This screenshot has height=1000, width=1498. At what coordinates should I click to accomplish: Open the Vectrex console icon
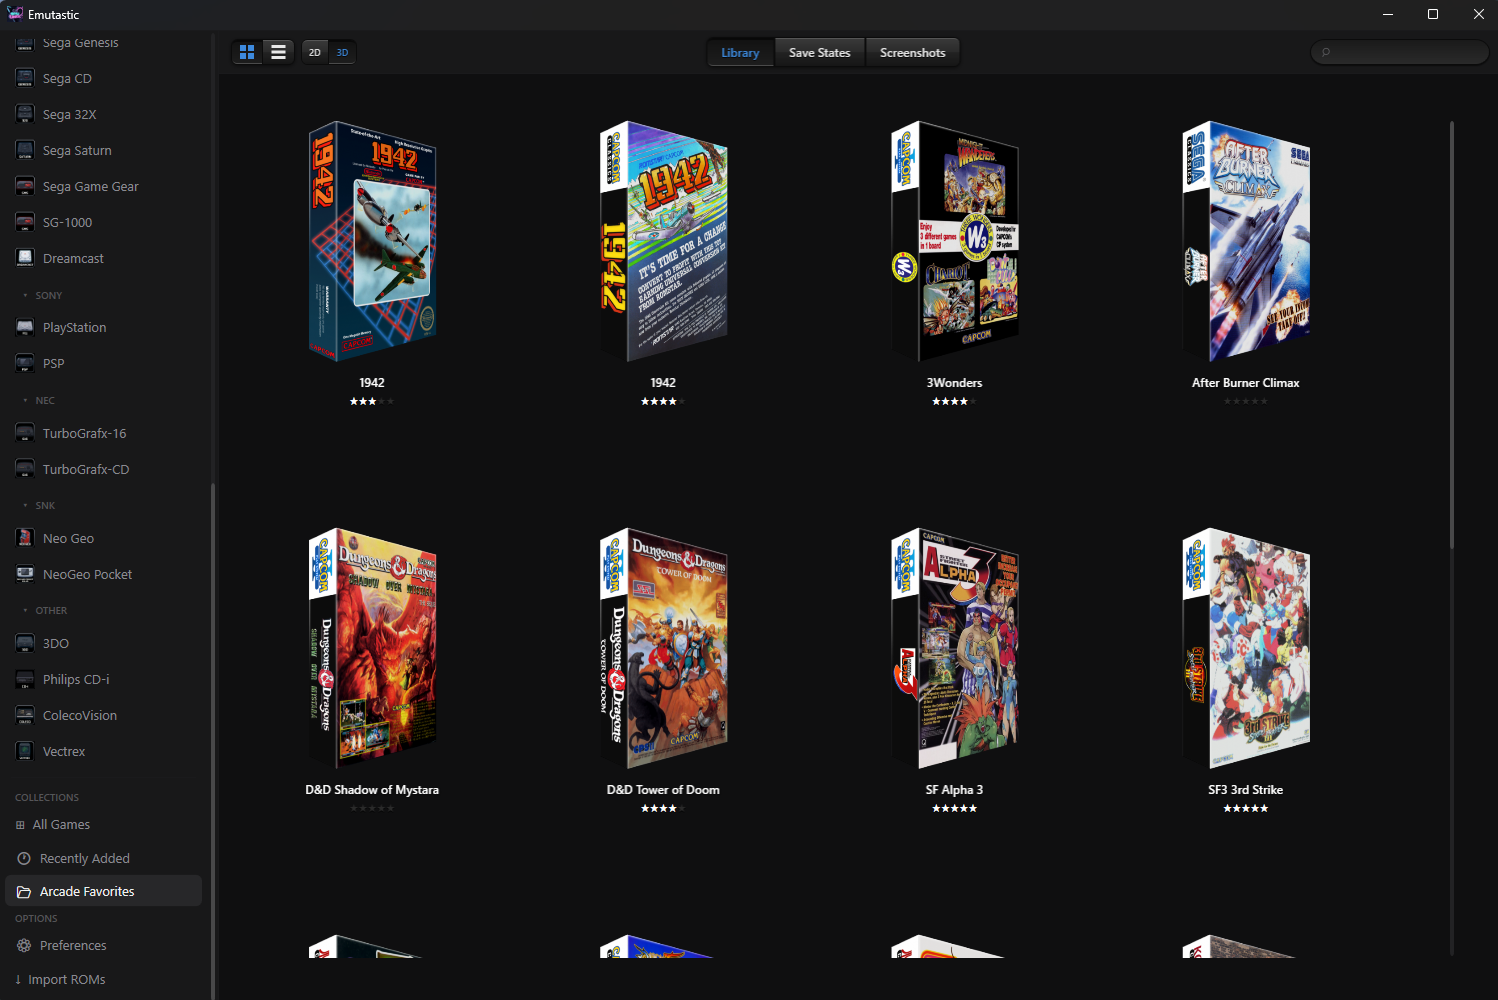pyautogui.click(x=25, y=751)
